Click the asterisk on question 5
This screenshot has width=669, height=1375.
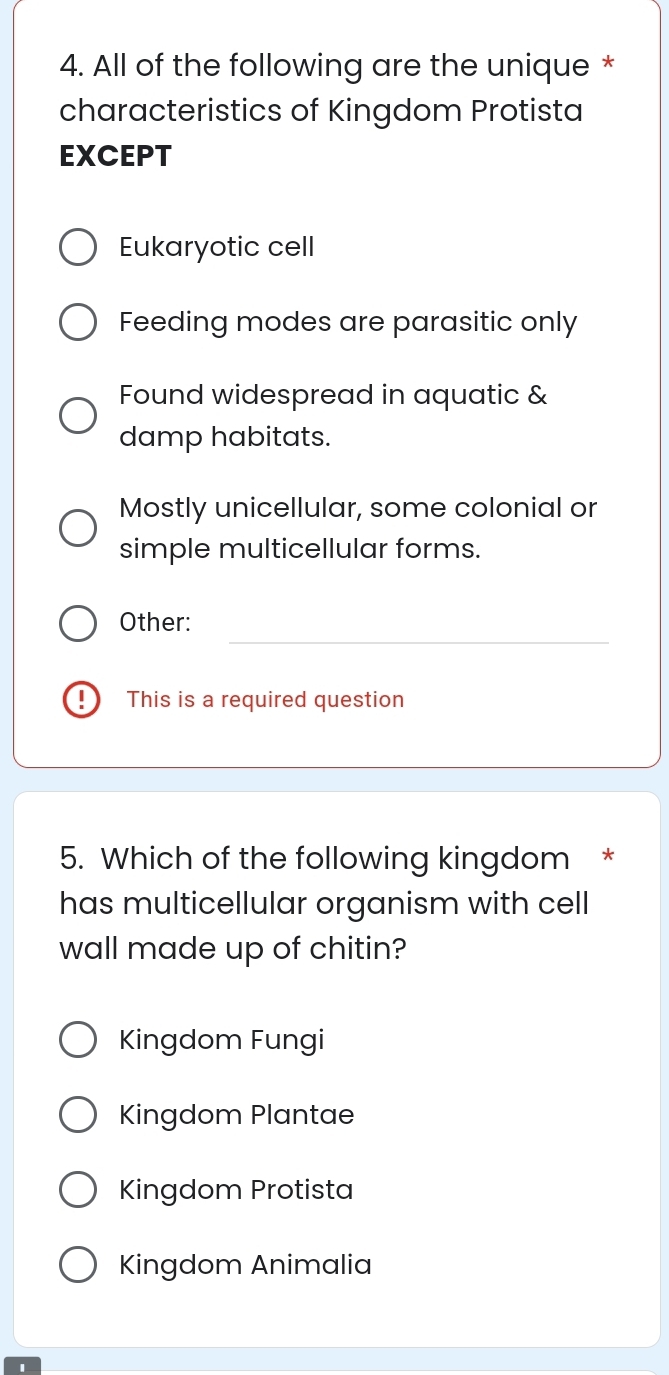(x=608, y=856)
